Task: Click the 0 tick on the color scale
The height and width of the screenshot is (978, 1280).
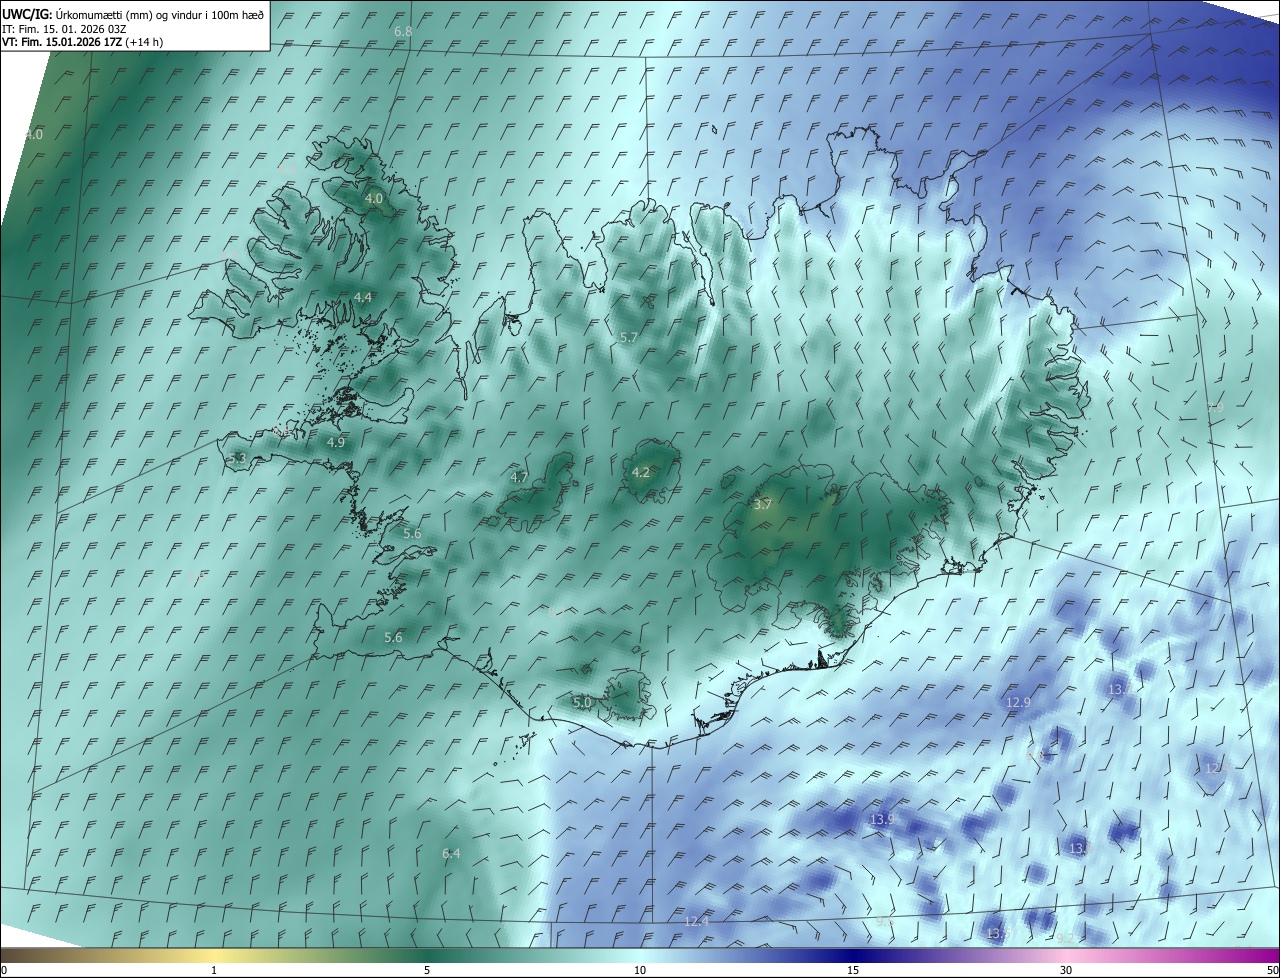Action: point(4,970)
